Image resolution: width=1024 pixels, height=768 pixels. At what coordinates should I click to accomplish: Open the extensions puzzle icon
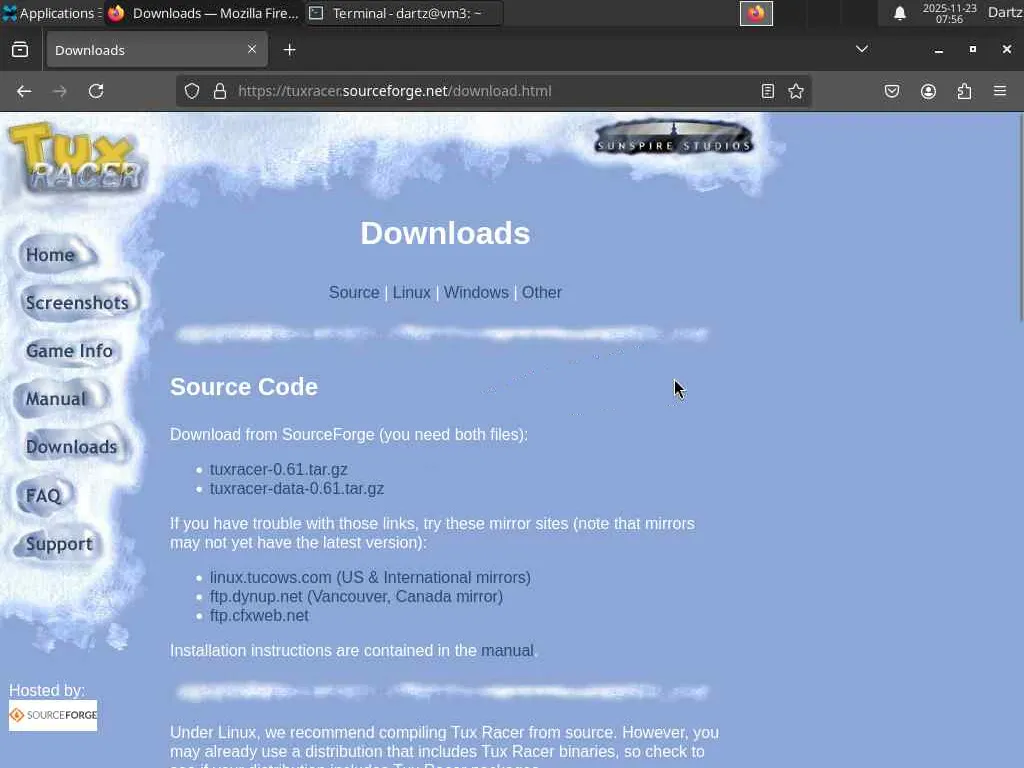point(965,91)
